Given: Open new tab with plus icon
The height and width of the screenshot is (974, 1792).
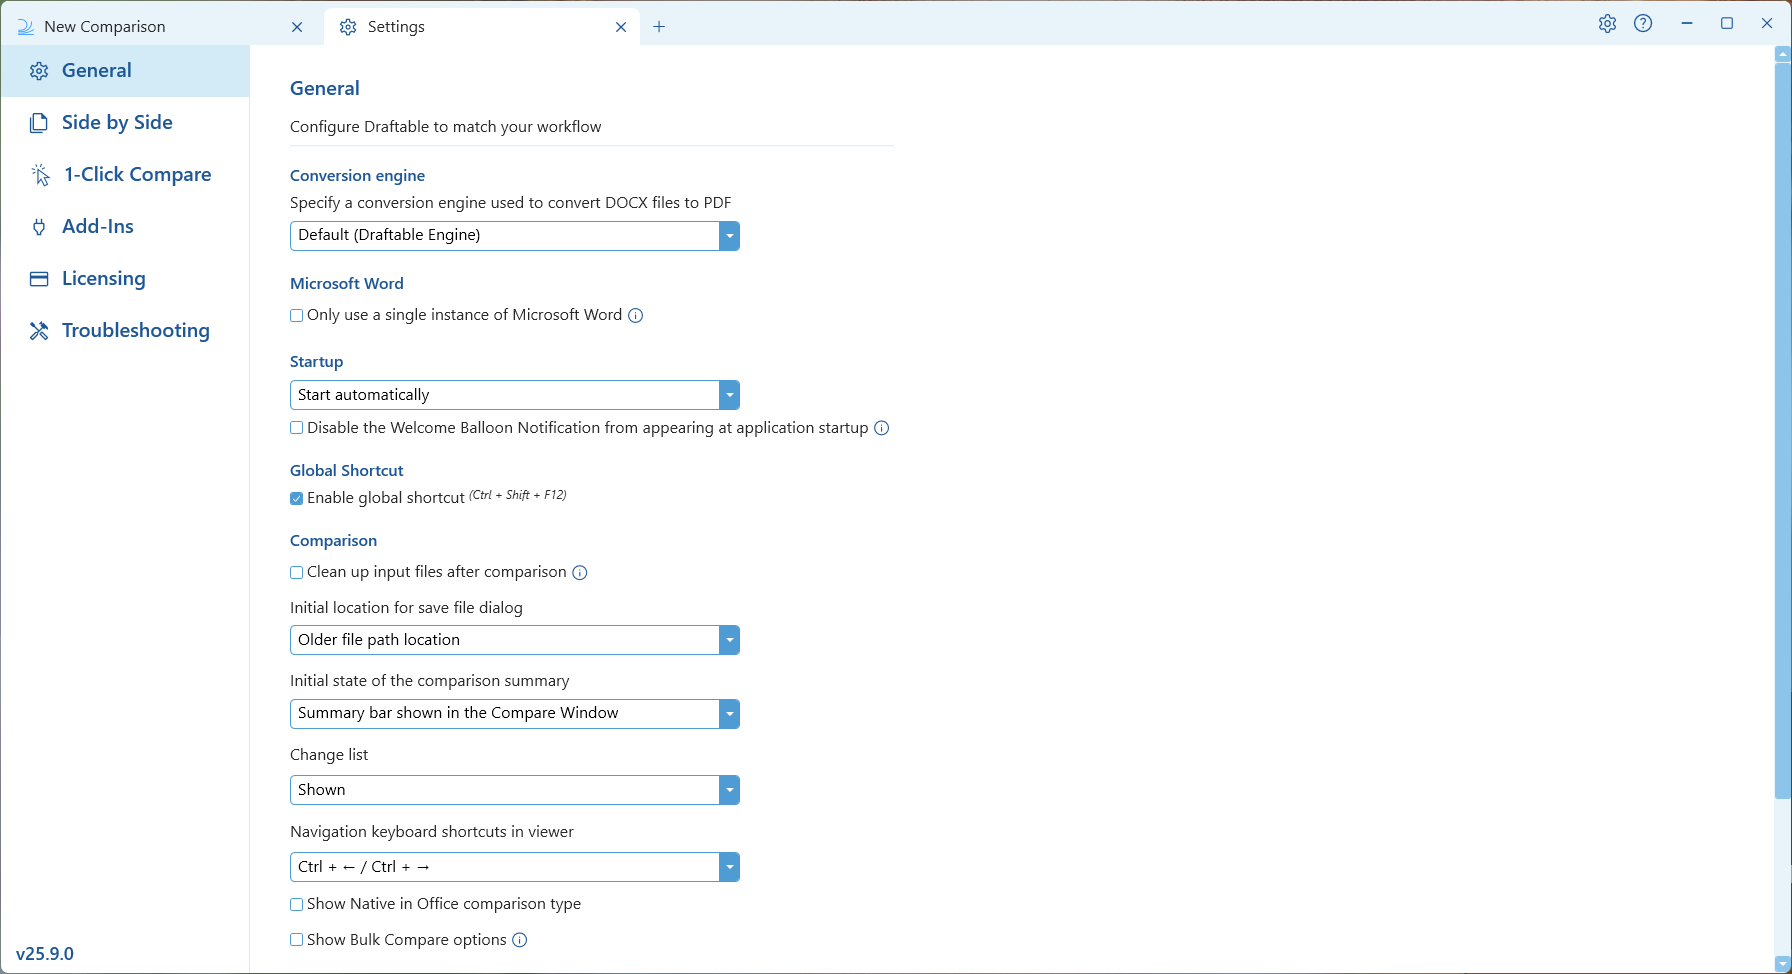Looking at the screenshot, I should (659, 27).
